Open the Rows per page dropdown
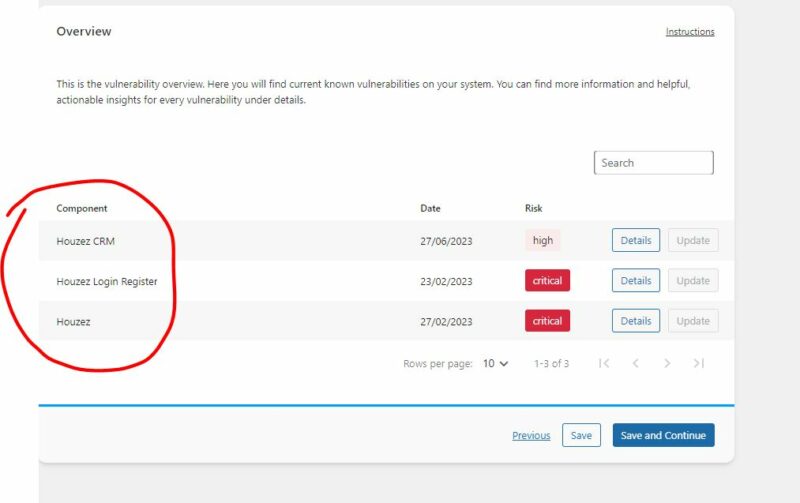This screenshot has height=503, width=800. click(495, 364)
